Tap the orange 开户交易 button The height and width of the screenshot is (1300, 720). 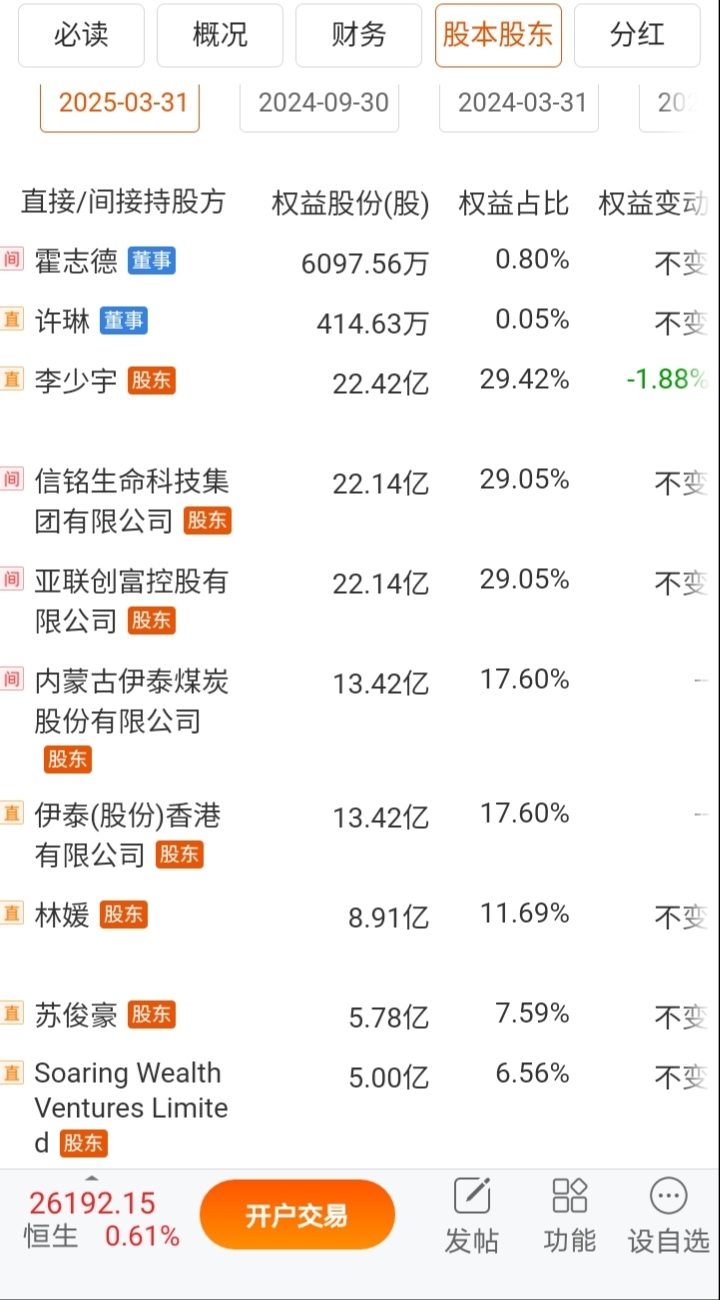pyautogui.click(x=297, y=1215)
